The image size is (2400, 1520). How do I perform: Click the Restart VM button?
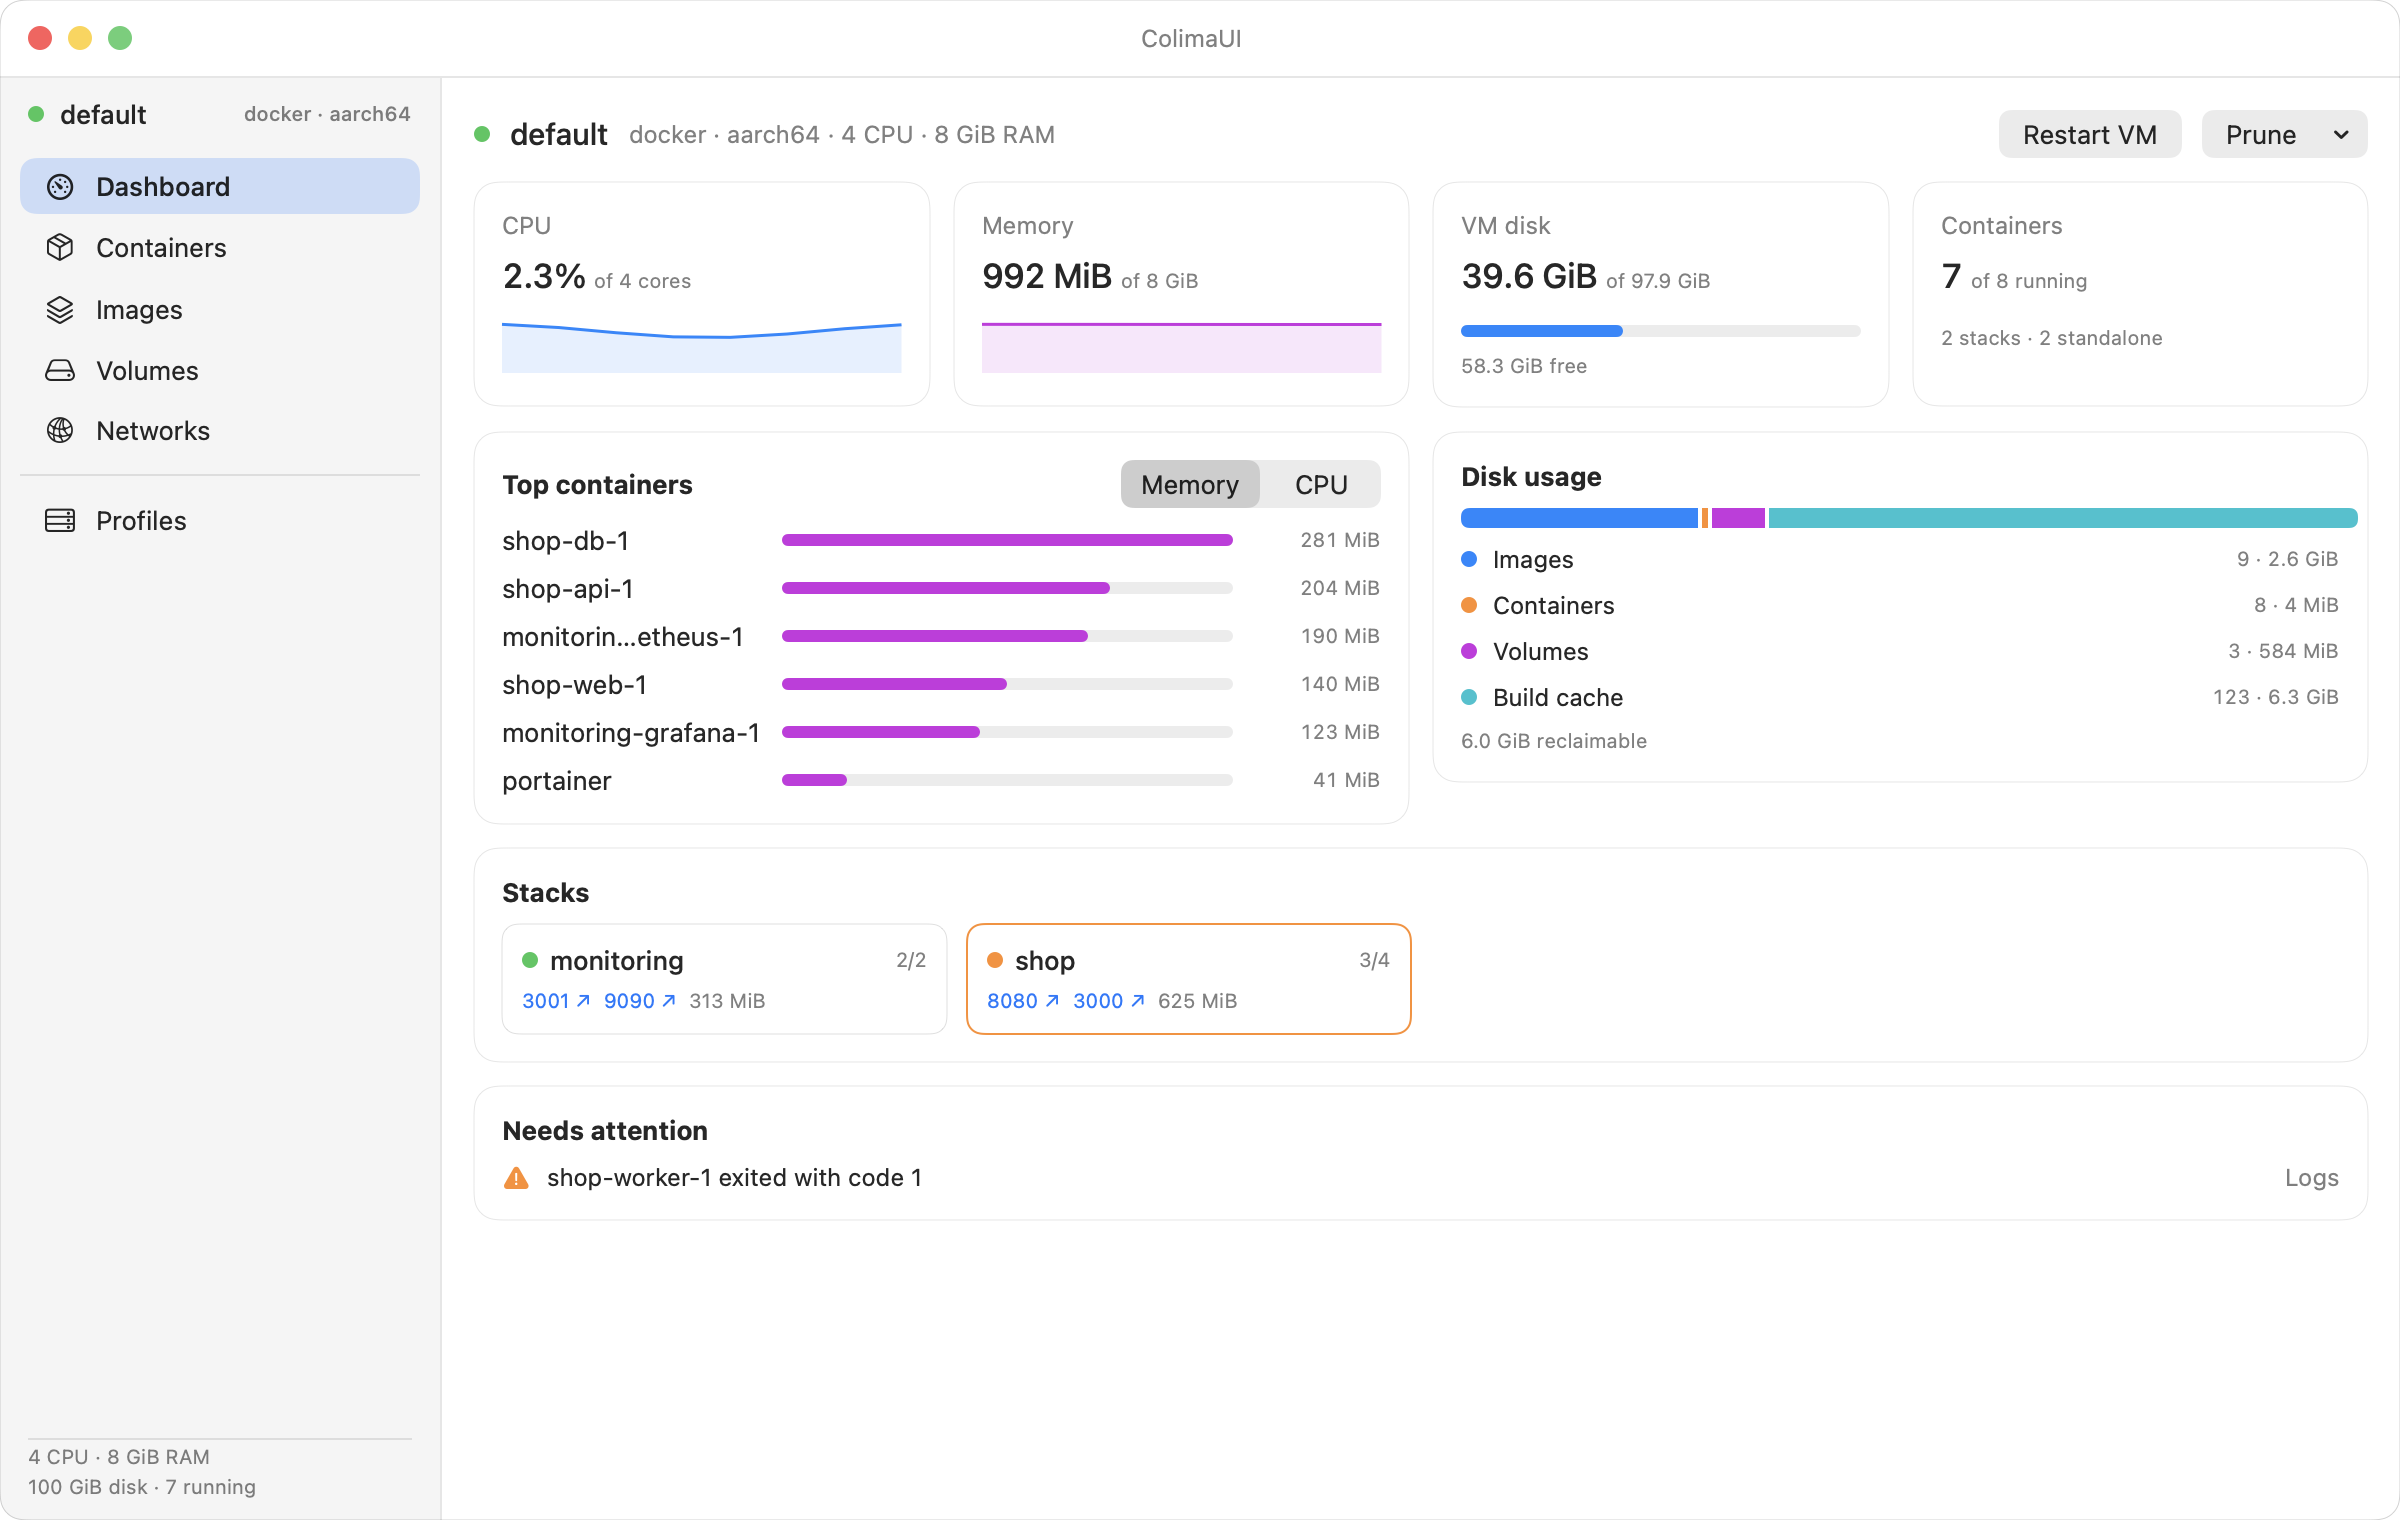tap(2090, 135)
